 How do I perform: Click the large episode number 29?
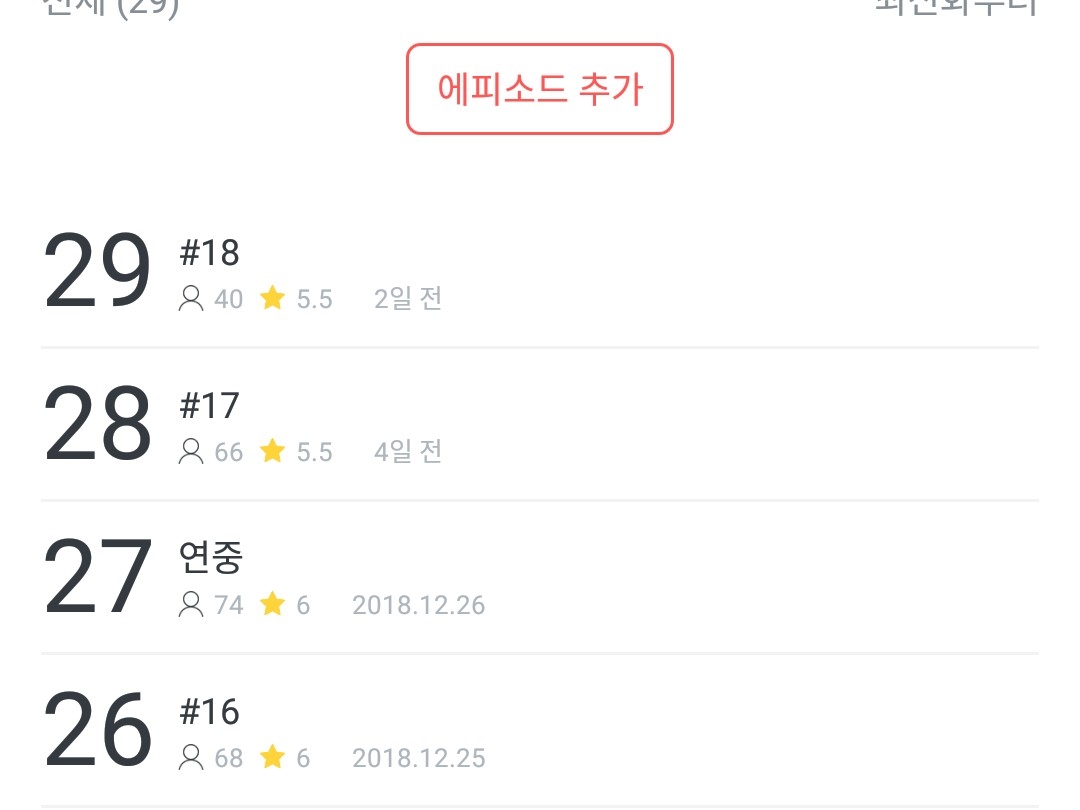pyautogui.click(x=97, y=271)
